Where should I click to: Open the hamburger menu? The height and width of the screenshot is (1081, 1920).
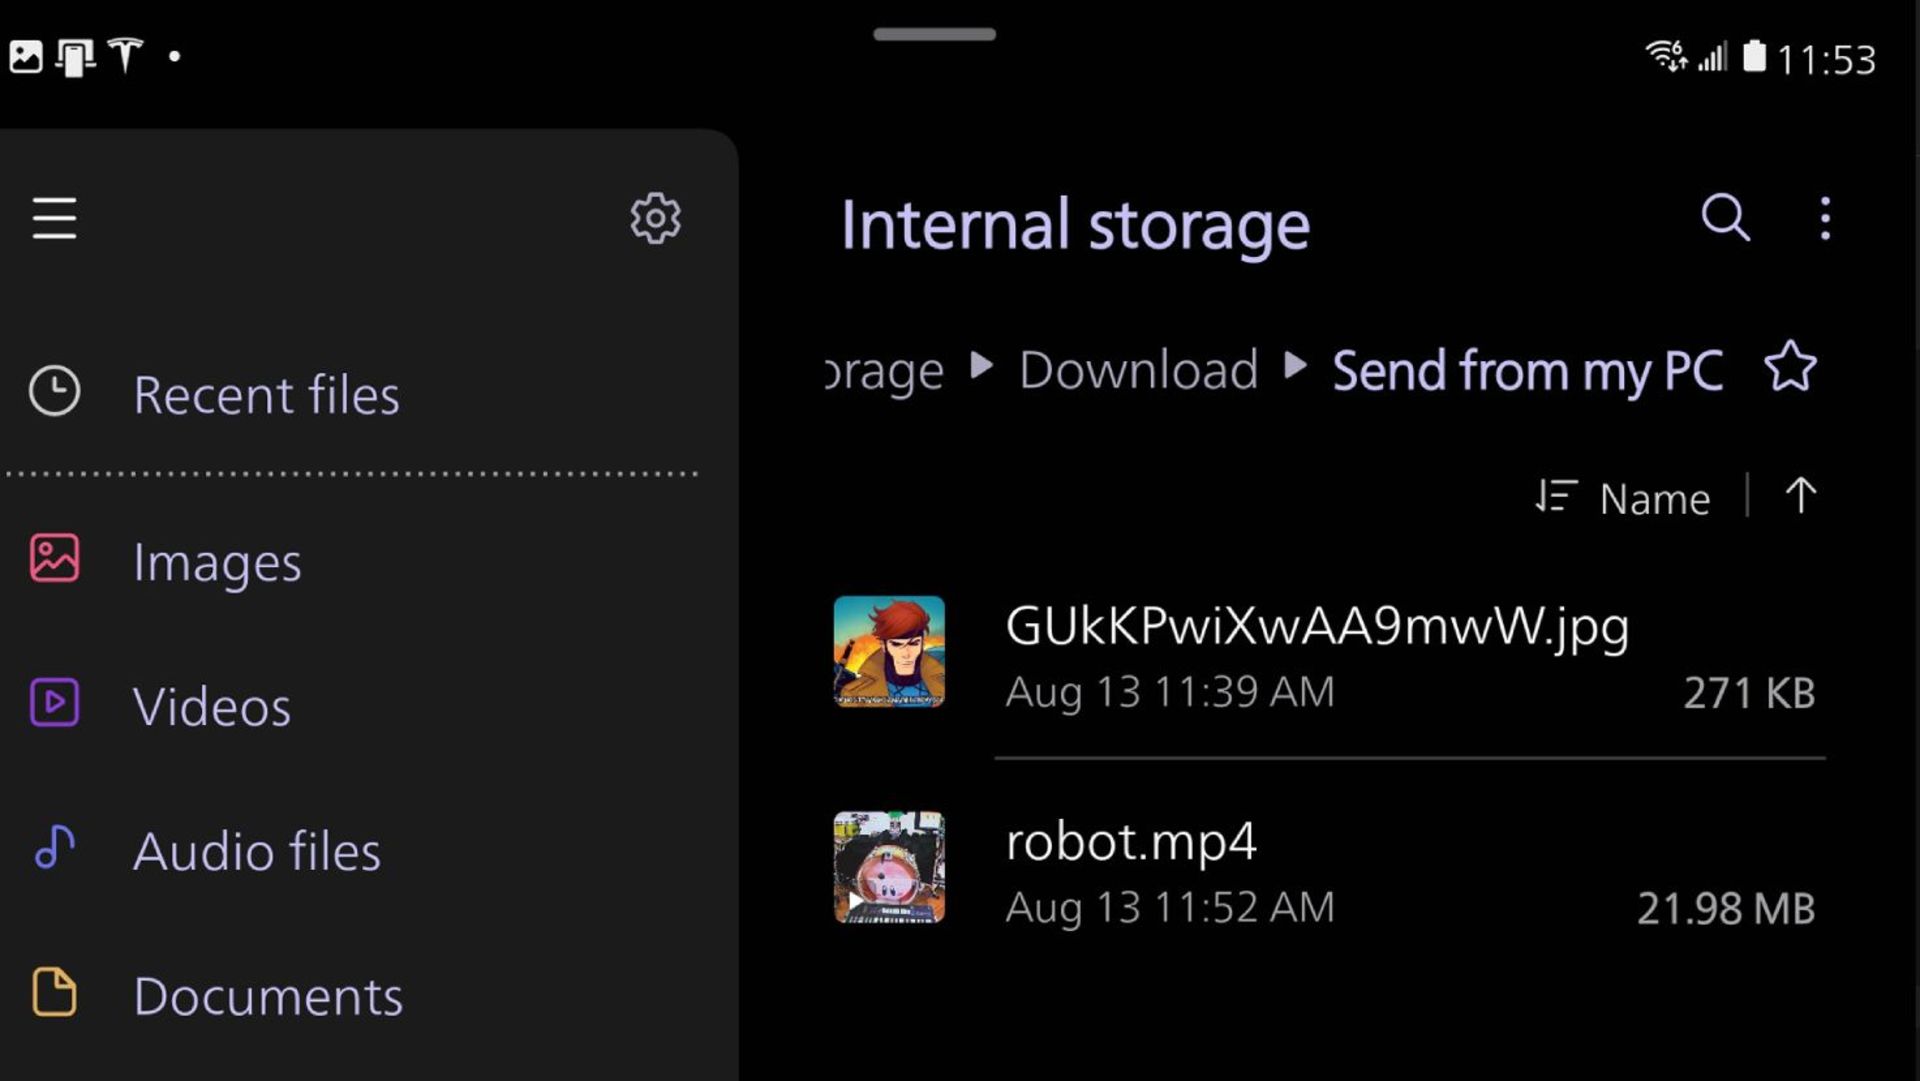pos(55,218)
